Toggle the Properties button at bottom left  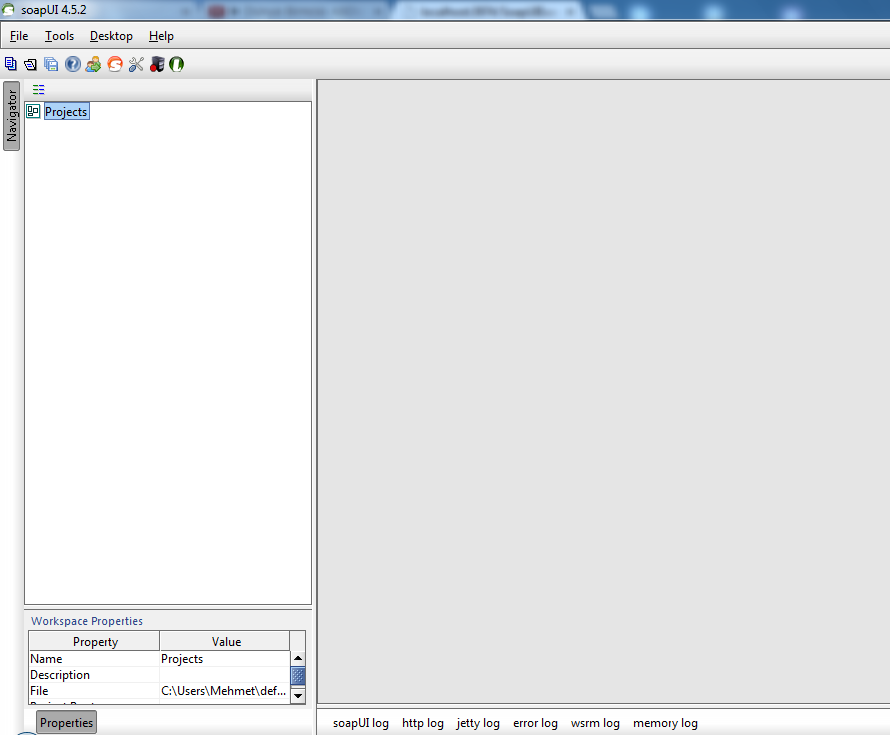point(66,722)
